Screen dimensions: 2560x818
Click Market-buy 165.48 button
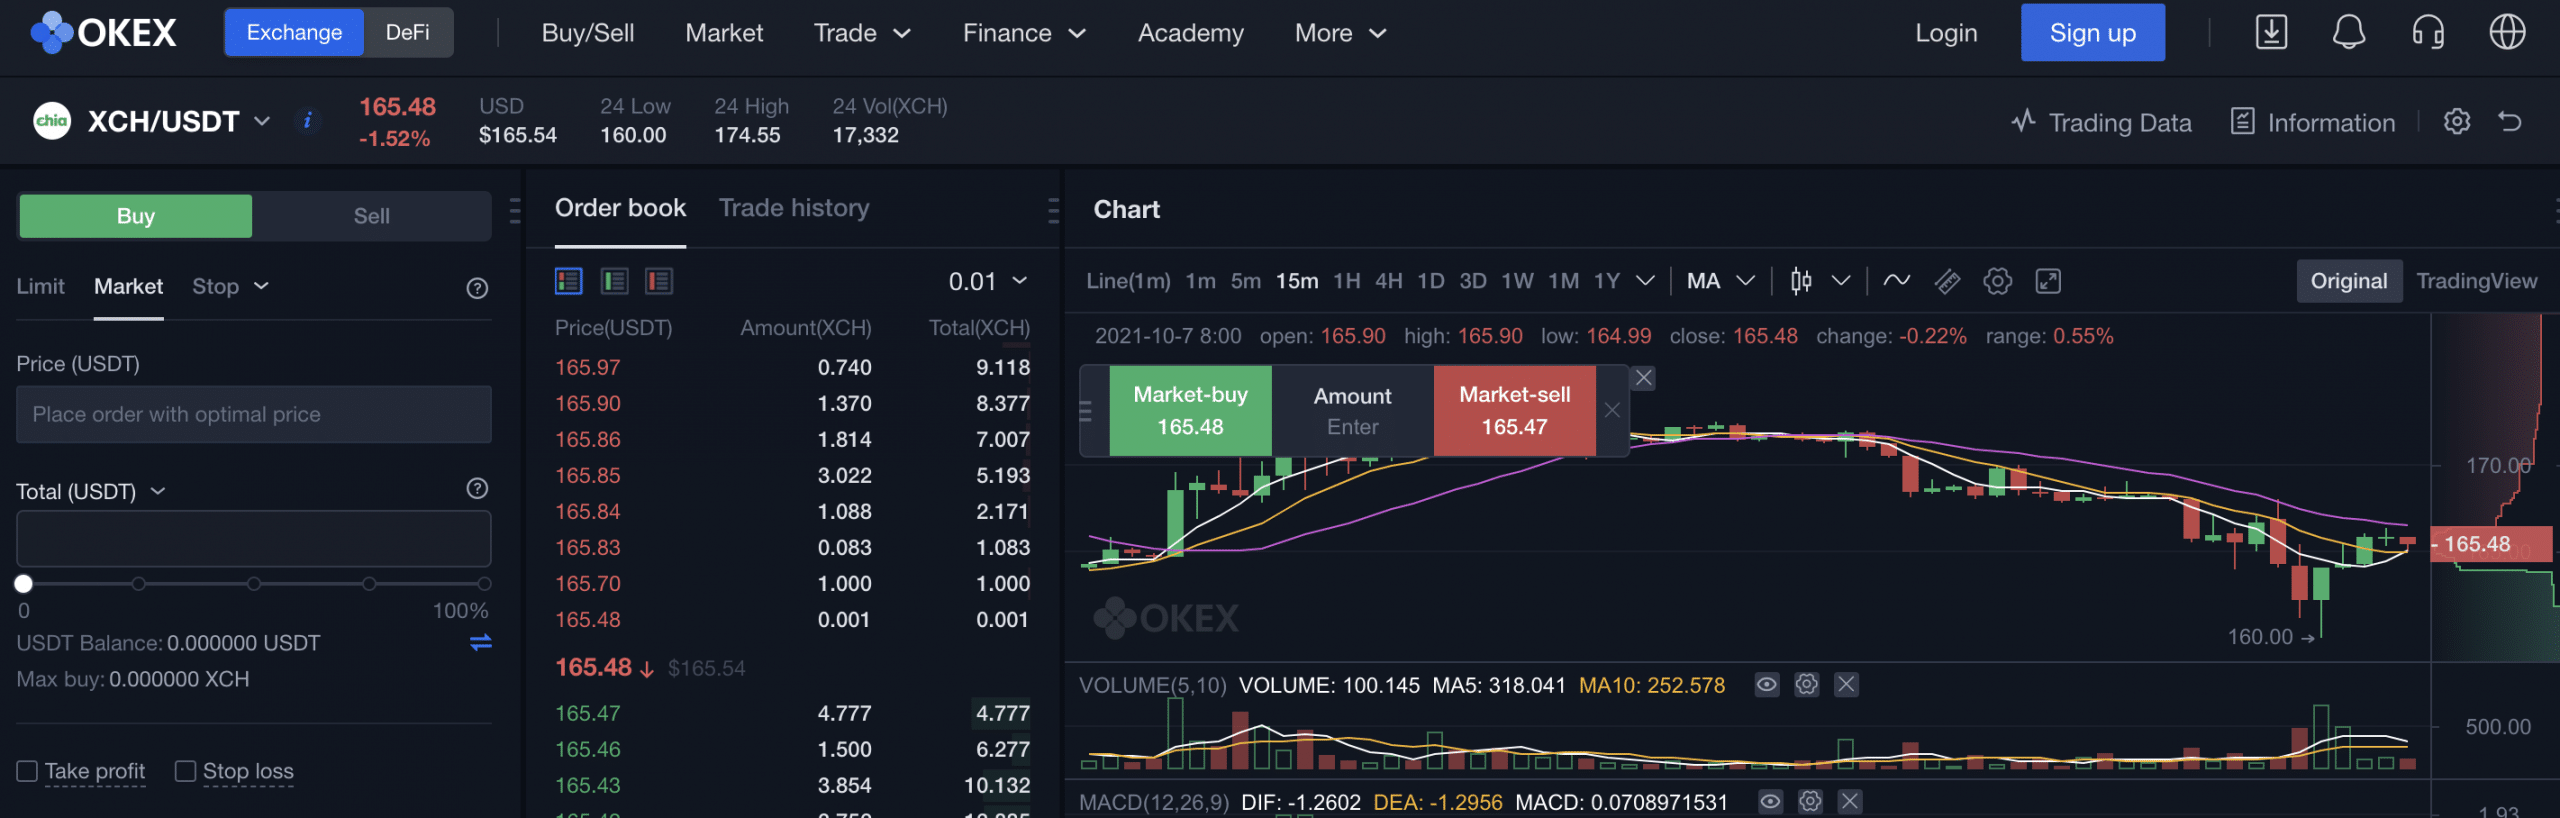(1190, 410)
